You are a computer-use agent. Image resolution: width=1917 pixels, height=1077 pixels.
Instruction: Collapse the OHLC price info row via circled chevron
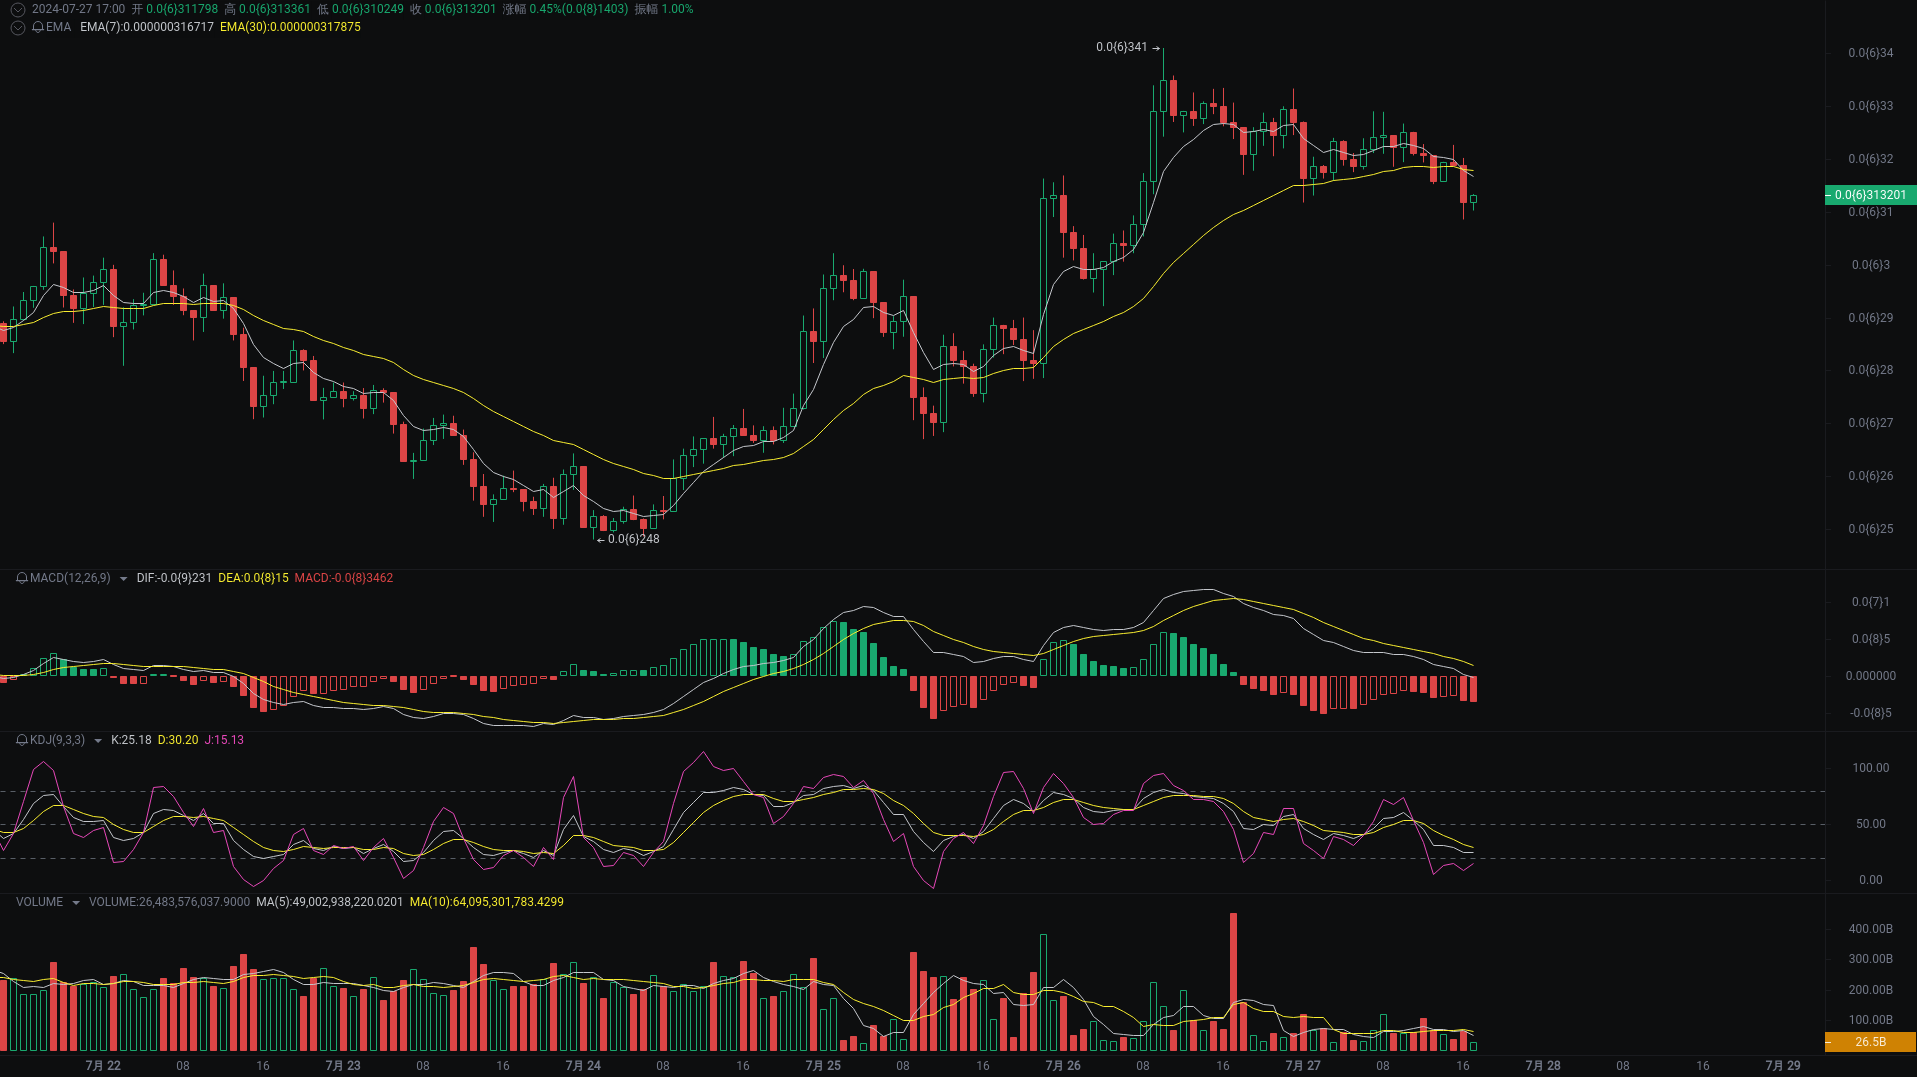click(x=17, y=10)
